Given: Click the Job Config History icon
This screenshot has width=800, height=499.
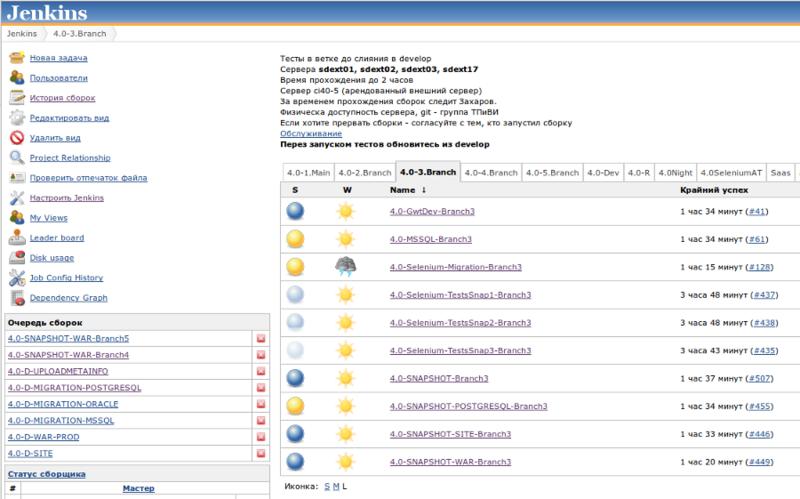Looking at the screenshot, I should pos(17,278).
